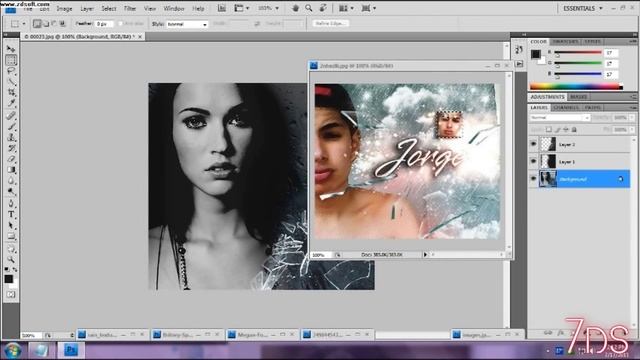Click the Rotate View tool in application bar

click(323, 8)
